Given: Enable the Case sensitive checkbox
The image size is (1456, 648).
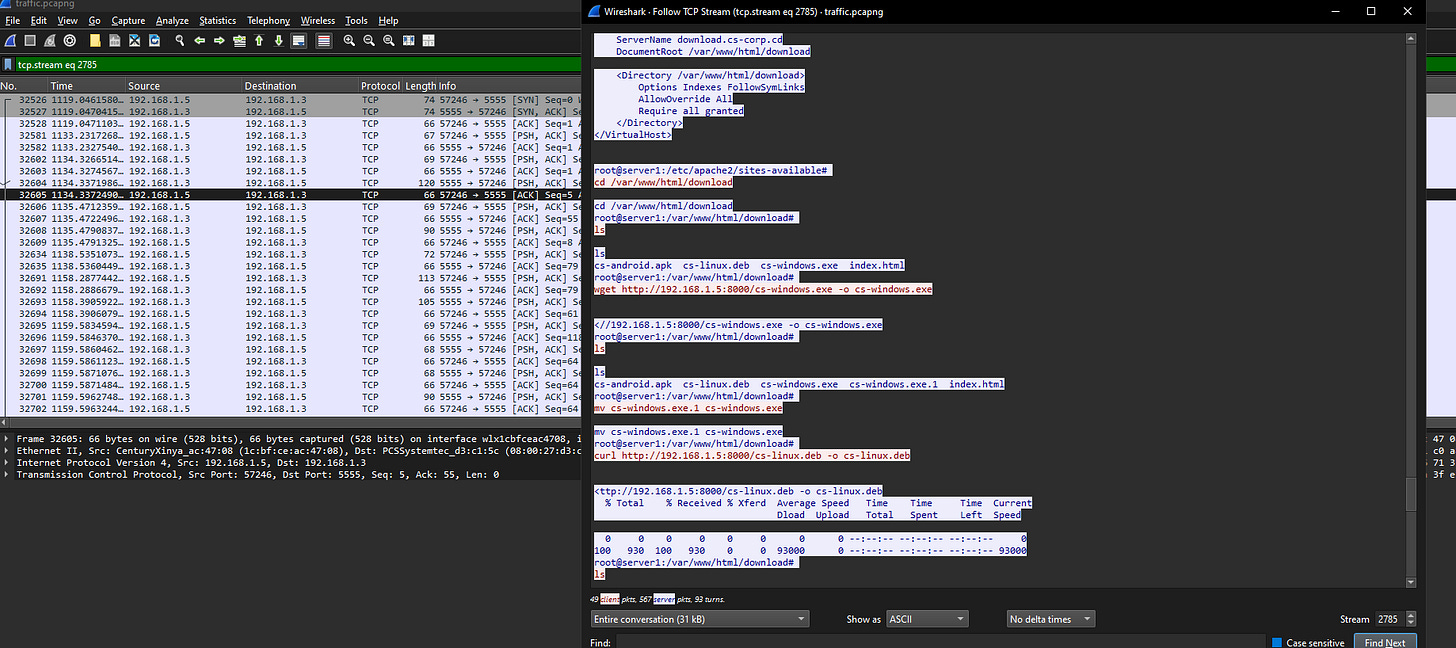Looking at the screenshot, I should (1276, 643).
